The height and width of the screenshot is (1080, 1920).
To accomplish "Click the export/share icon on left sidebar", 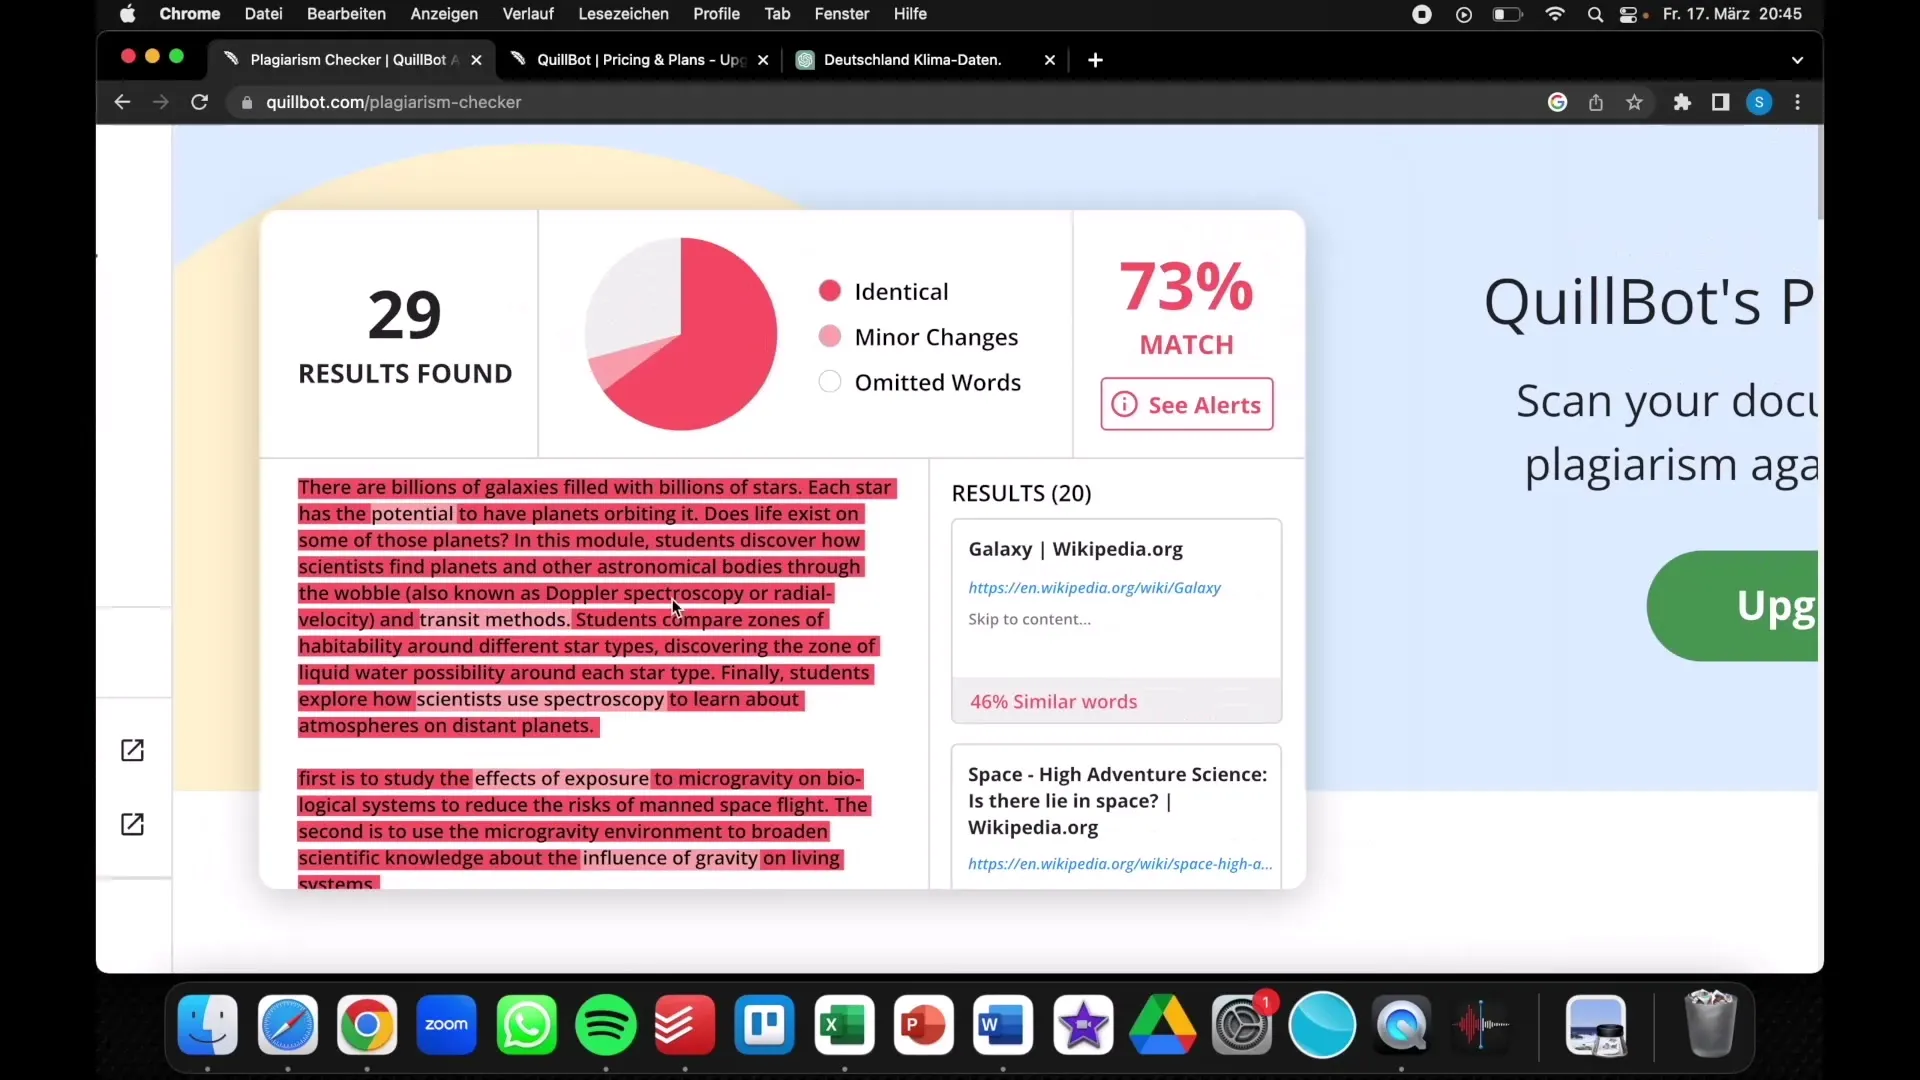I will point(132,749).
